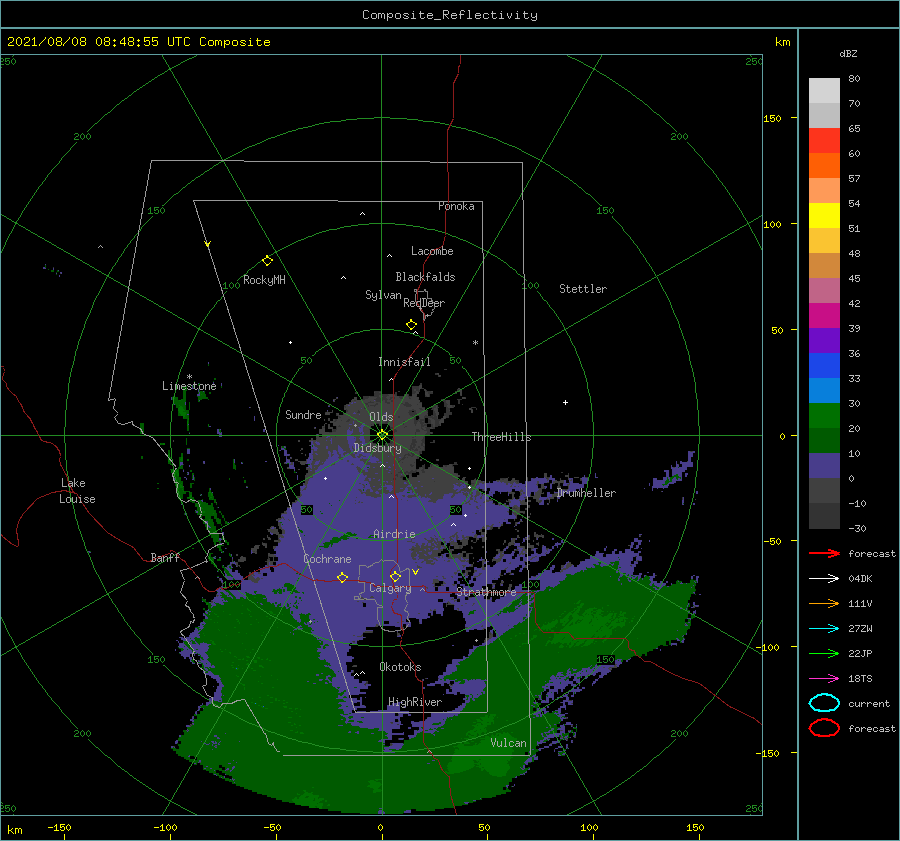This screenshot has height=841, width=900.
Task: Click the asterisk marker east of Innisfail
Action: [475, 343]
